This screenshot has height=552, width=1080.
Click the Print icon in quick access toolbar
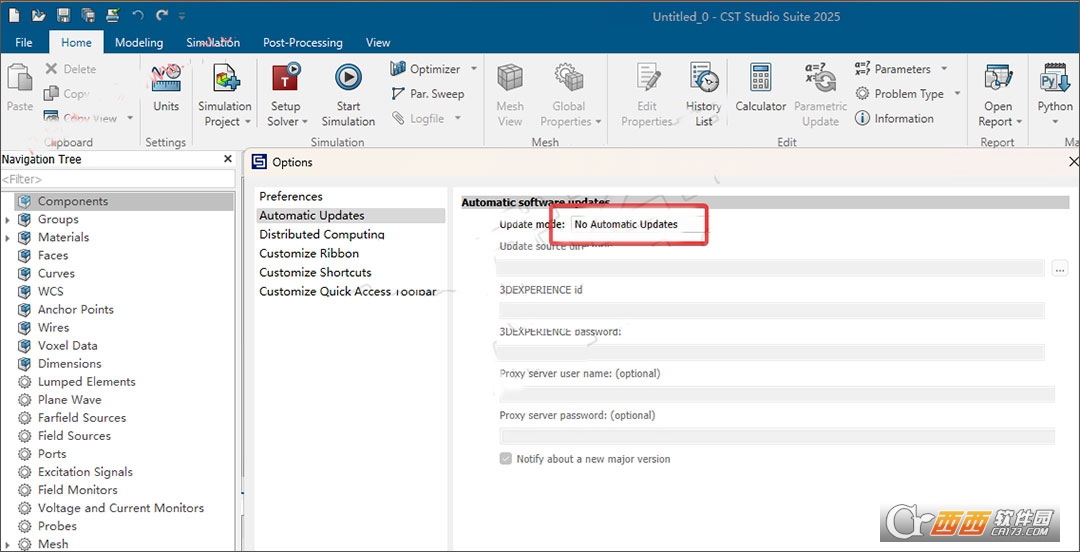[112, 14]
